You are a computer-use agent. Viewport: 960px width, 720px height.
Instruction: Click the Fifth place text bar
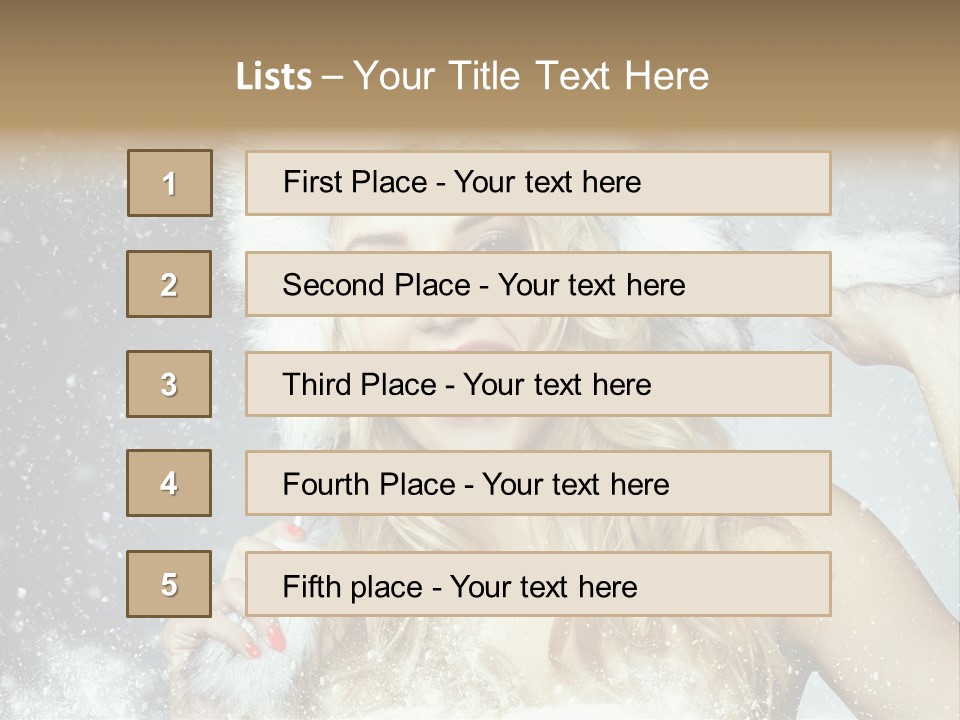pyautogui.click(x=538, y=584)
